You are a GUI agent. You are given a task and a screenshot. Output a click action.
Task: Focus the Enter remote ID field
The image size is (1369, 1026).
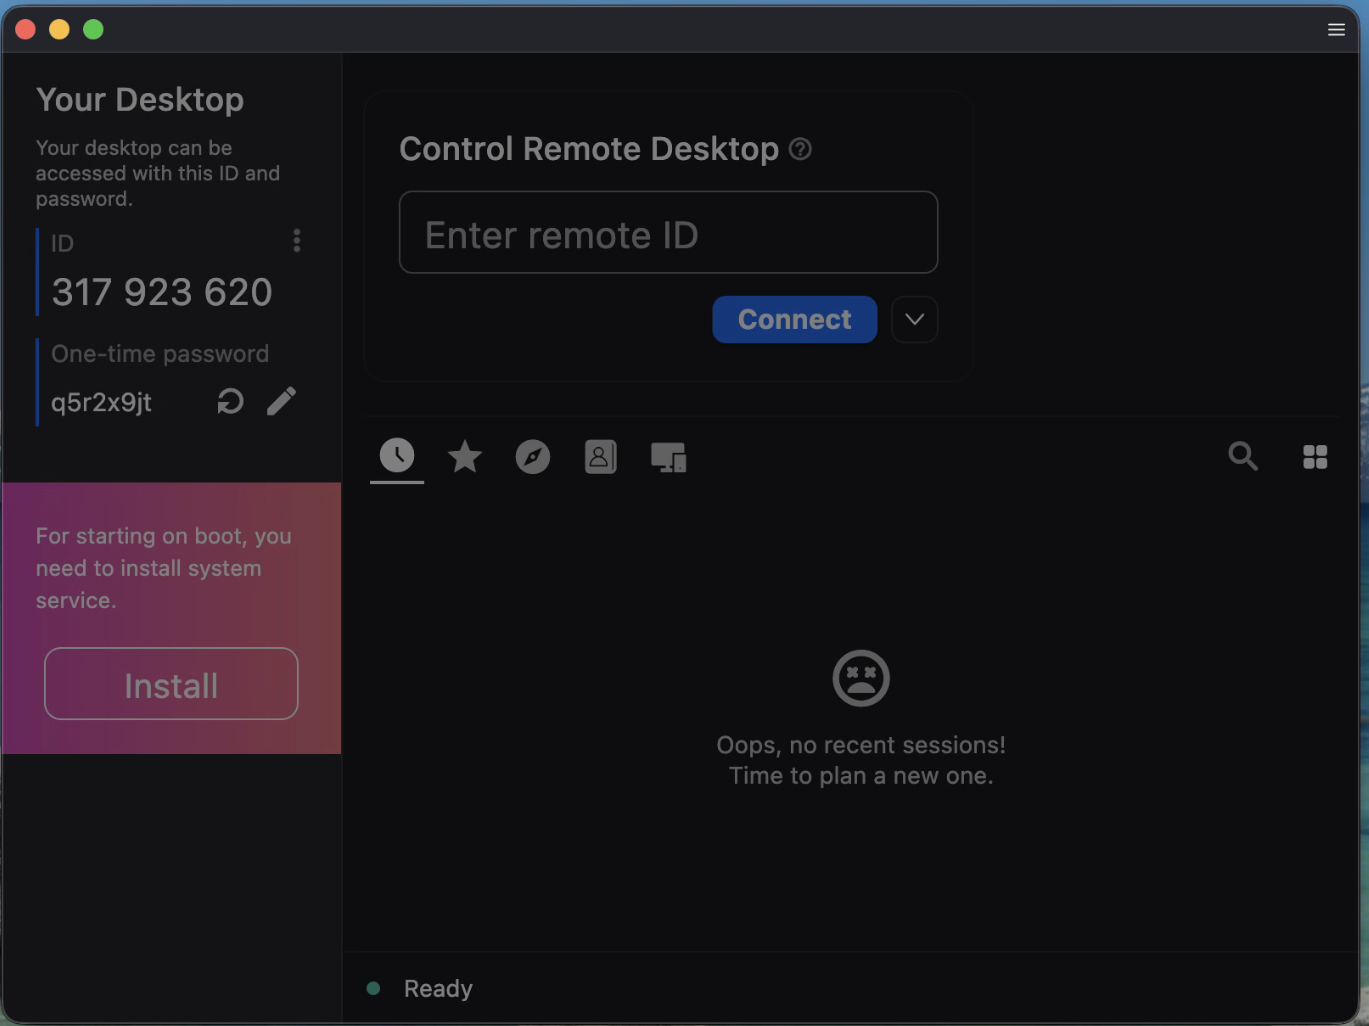pos(668,233)
